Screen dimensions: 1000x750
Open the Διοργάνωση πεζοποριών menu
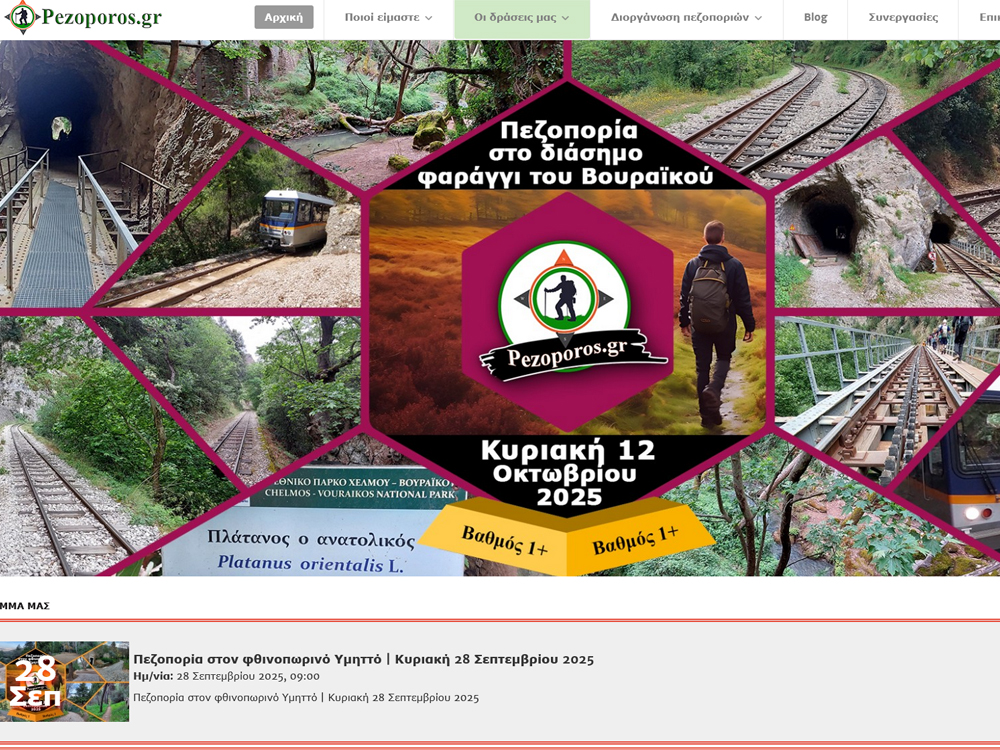click(x=680, y=17)
